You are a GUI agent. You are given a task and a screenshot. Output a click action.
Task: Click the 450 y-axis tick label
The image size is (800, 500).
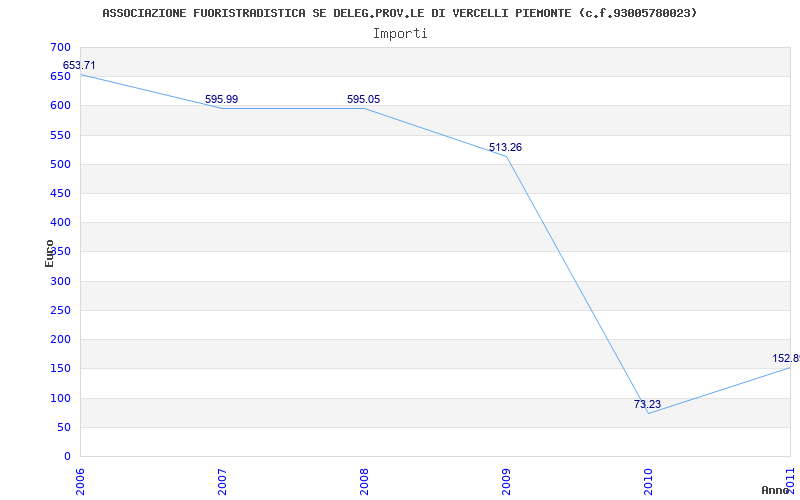pyautogui.click(x=60, y=193)
